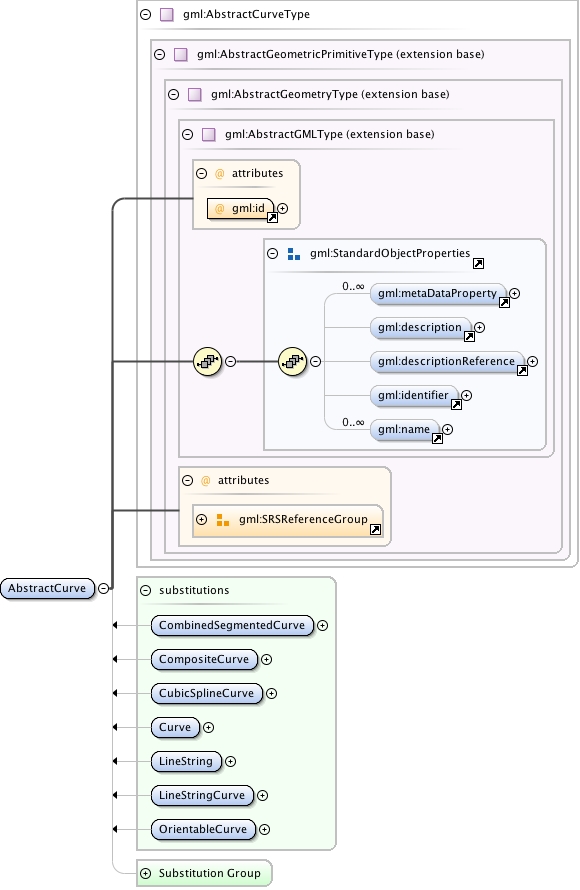
Task: Select the Curve element node
Action: click(175, 728)
